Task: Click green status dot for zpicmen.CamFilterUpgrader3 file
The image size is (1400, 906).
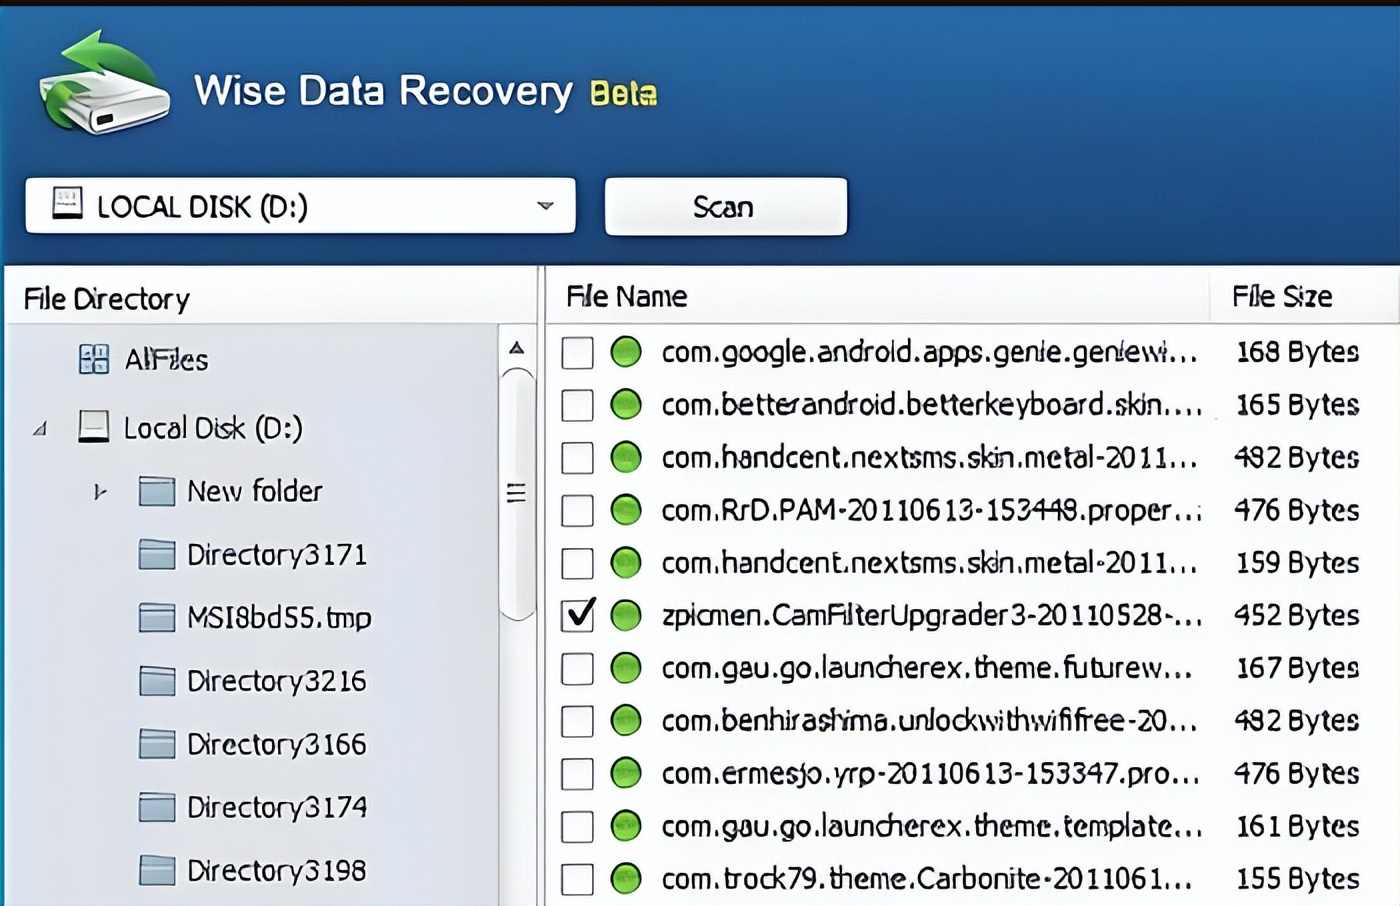Action: coord(626,615)
